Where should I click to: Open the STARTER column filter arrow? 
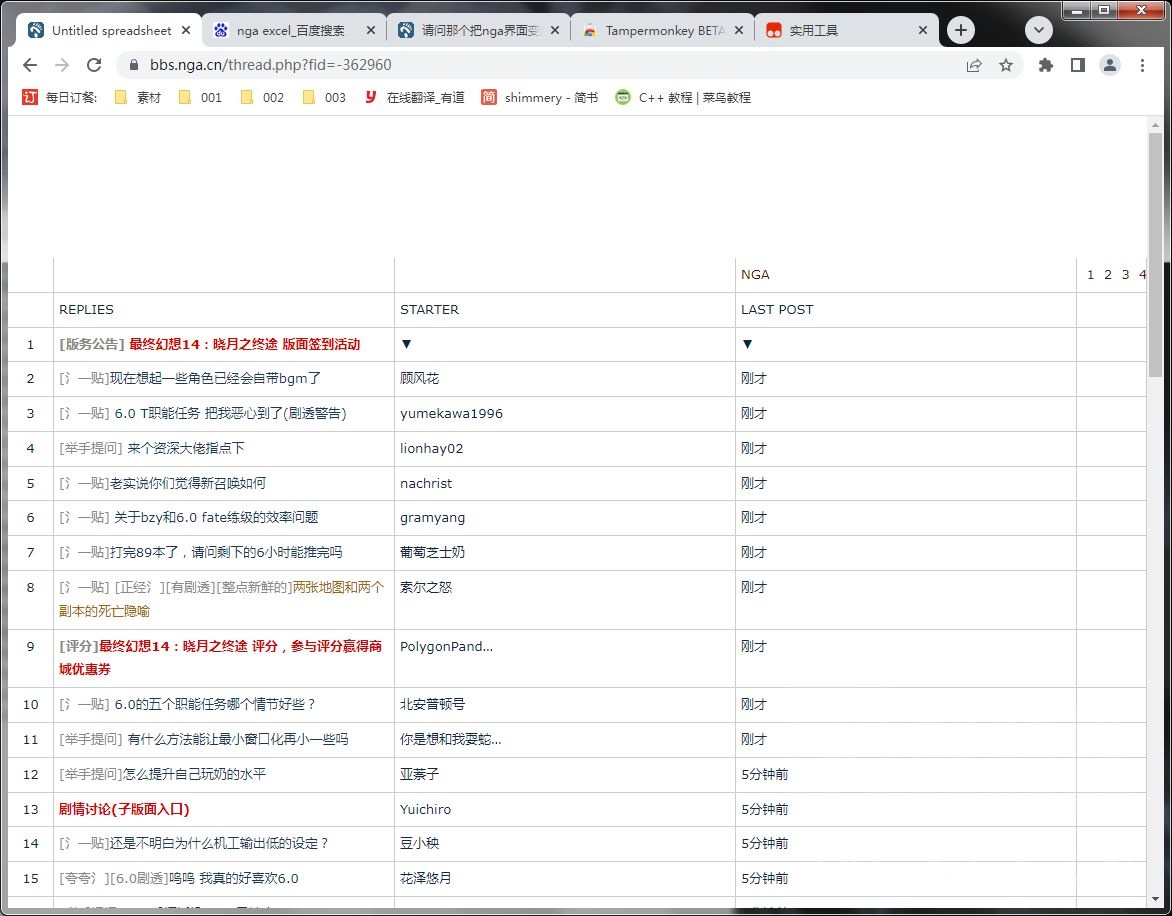click(406, 344)
